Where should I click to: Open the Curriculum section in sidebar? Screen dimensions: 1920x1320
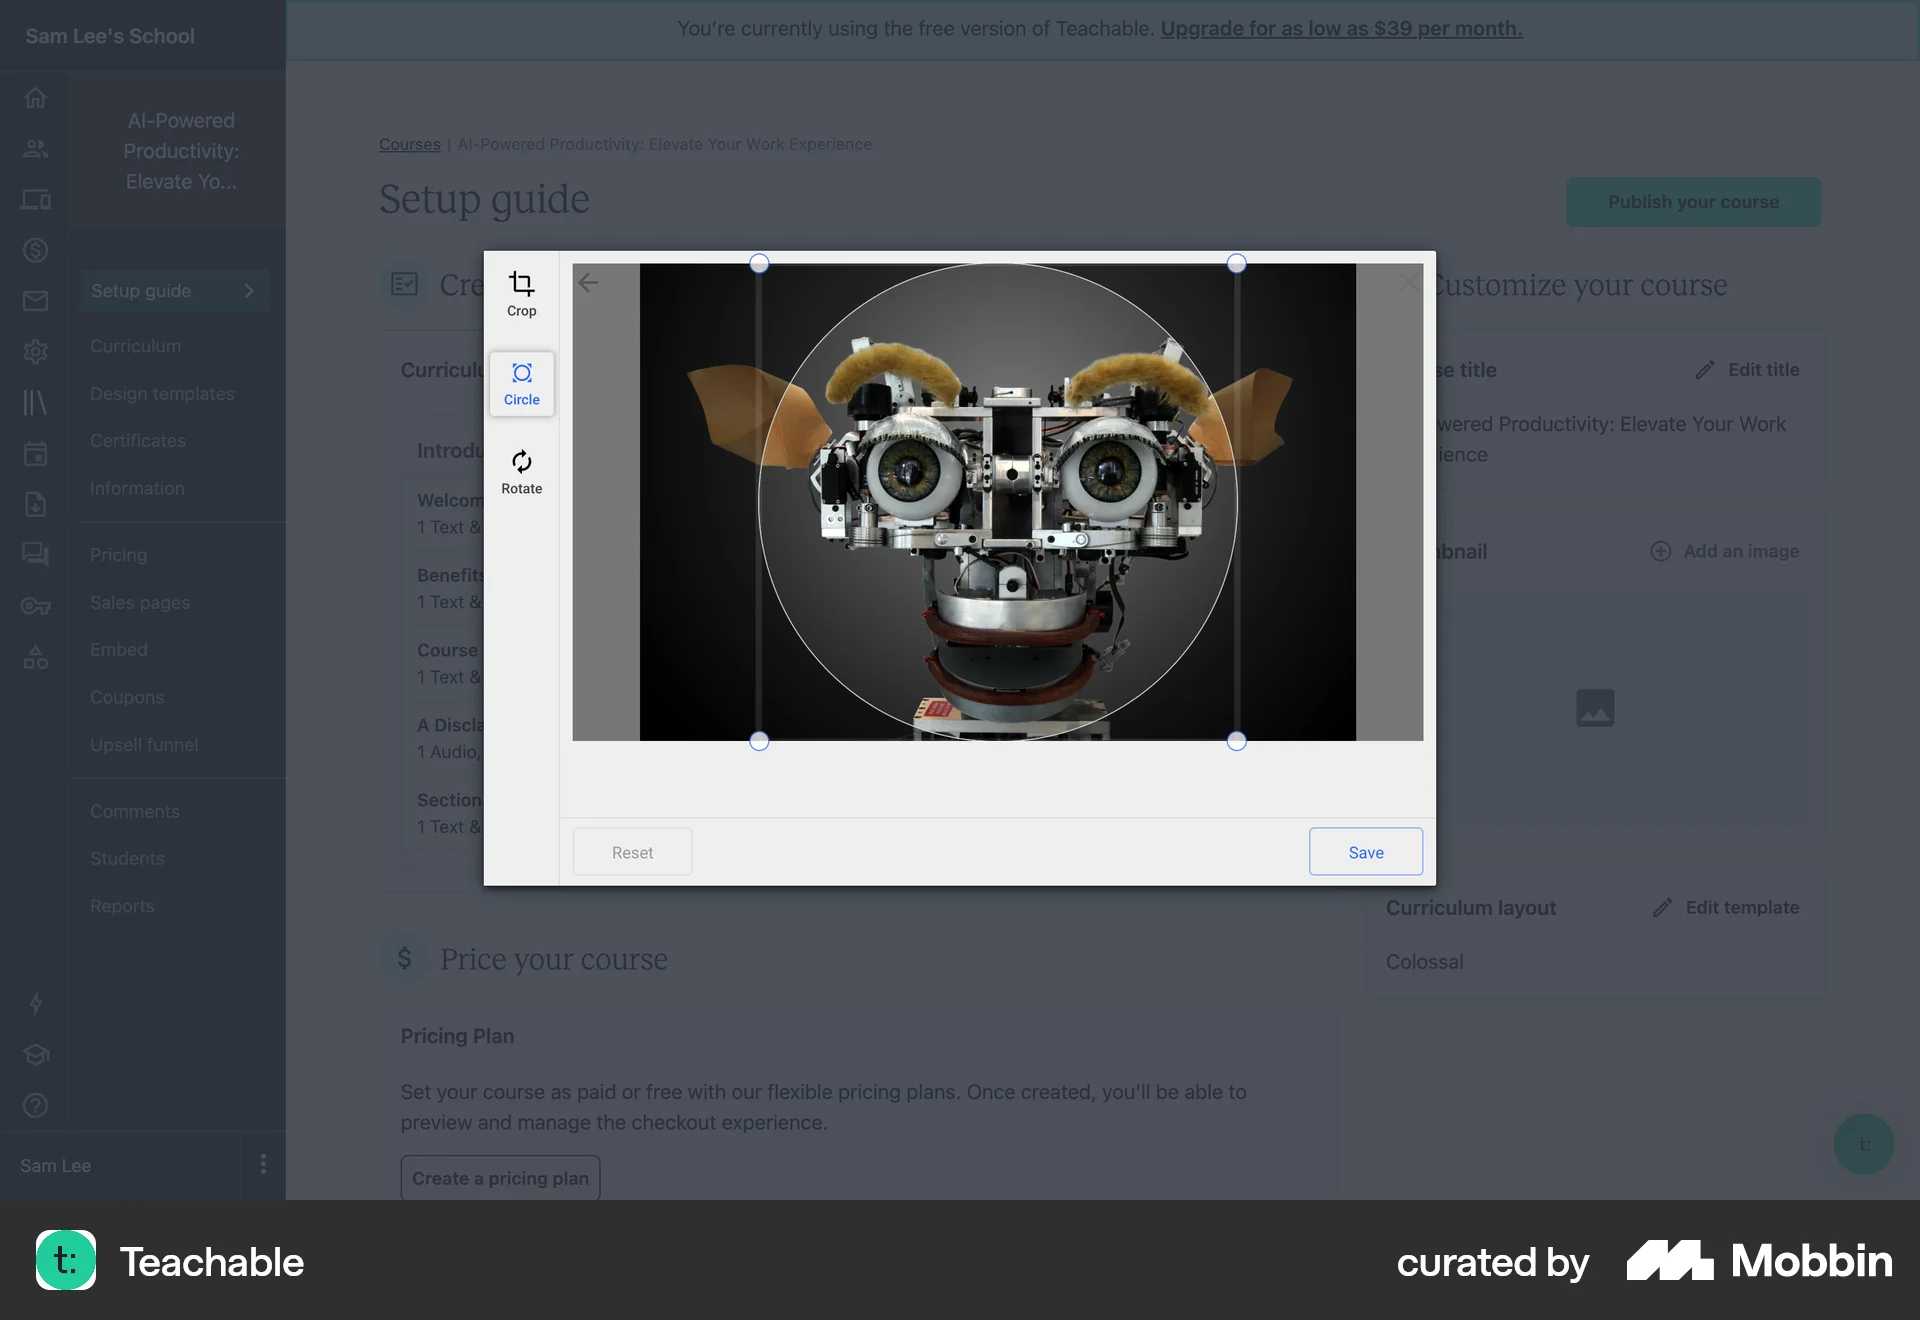[135, 346]
